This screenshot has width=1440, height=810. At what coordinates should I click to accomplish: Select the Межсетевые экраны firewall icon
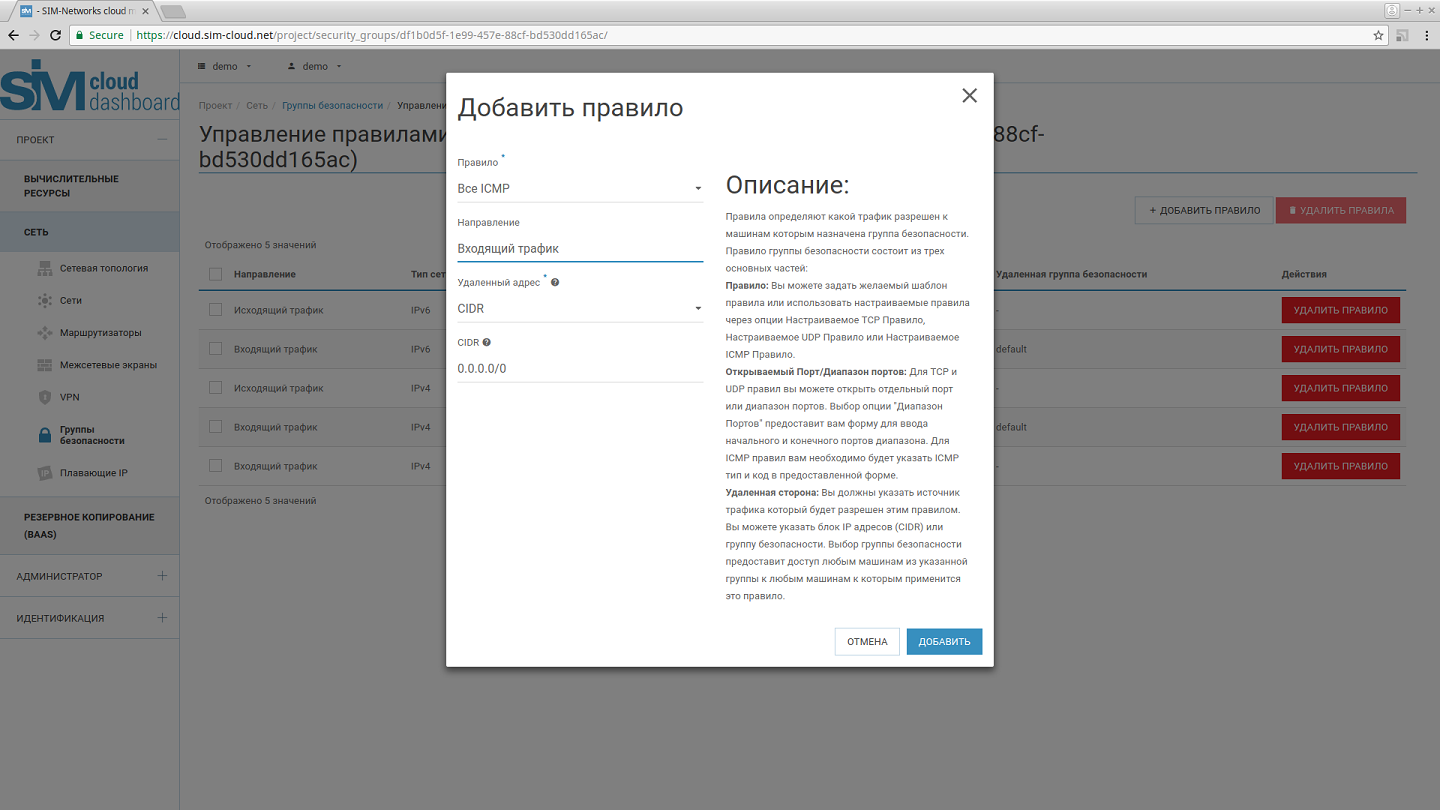click(45, 365)
